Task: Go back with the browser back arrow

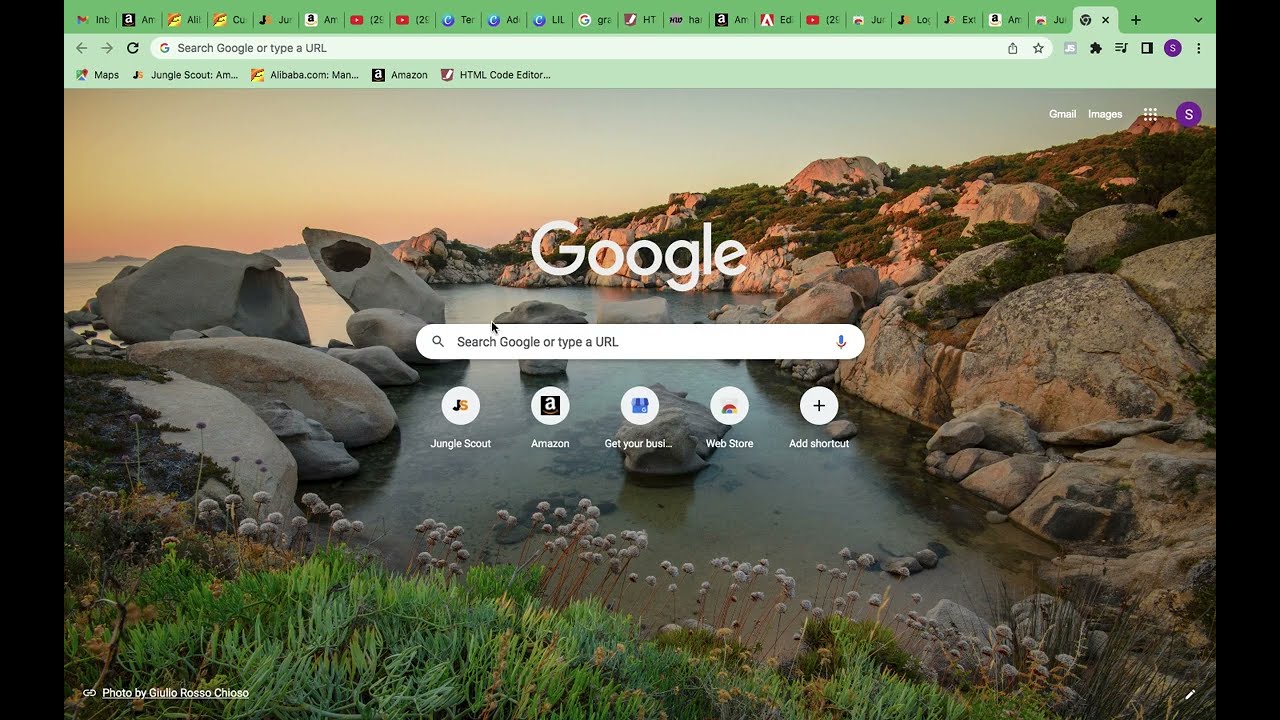Action: tap(81, 48)
